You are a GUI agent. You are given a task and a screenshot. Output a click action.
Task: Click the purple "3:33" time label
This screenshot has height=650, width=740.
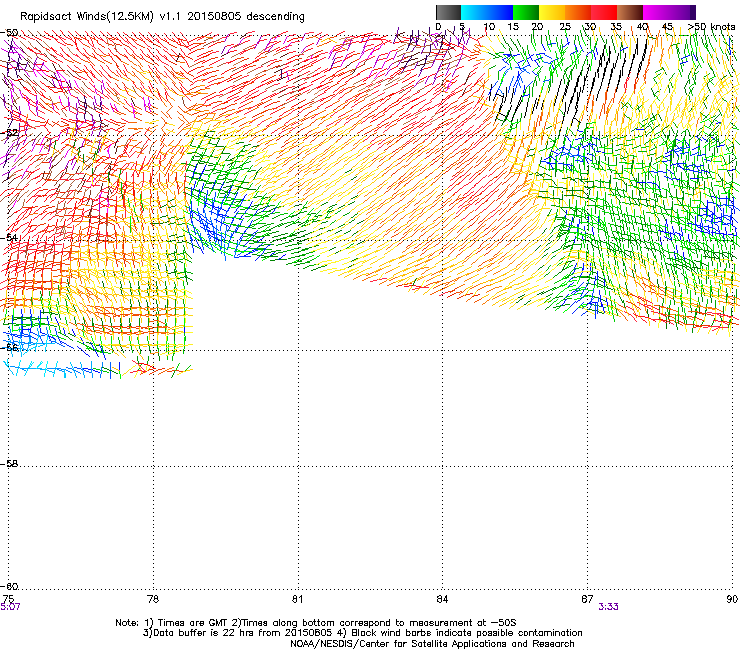point(608,607)
